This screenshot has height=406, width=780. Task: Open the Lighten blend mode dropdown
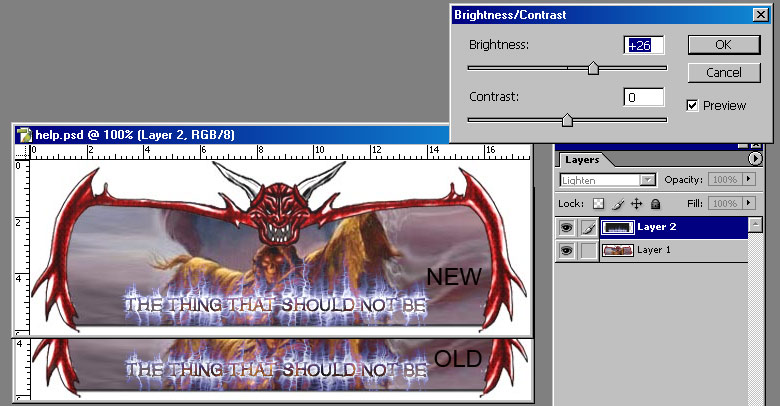point(647,180)
